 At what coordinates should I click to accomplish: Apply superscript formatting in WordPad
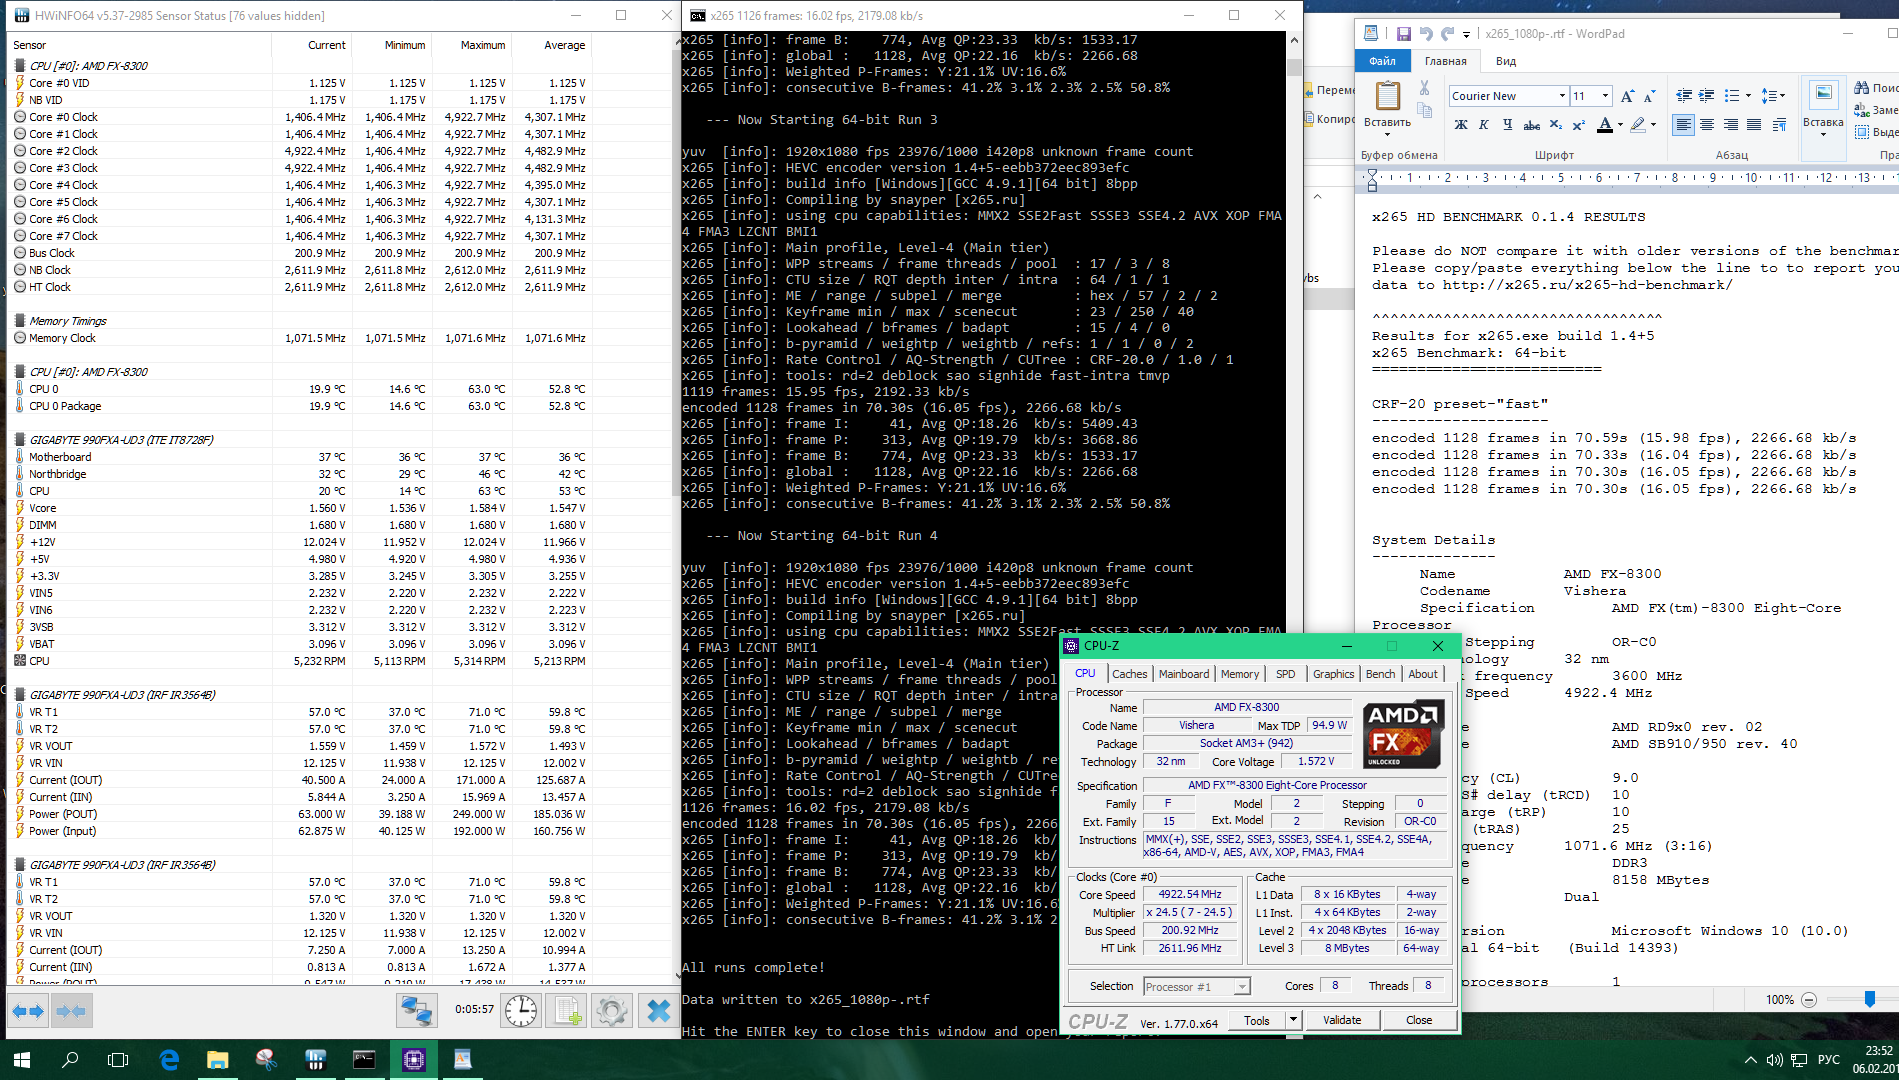pyautogui.click(x=1578, y=125)
